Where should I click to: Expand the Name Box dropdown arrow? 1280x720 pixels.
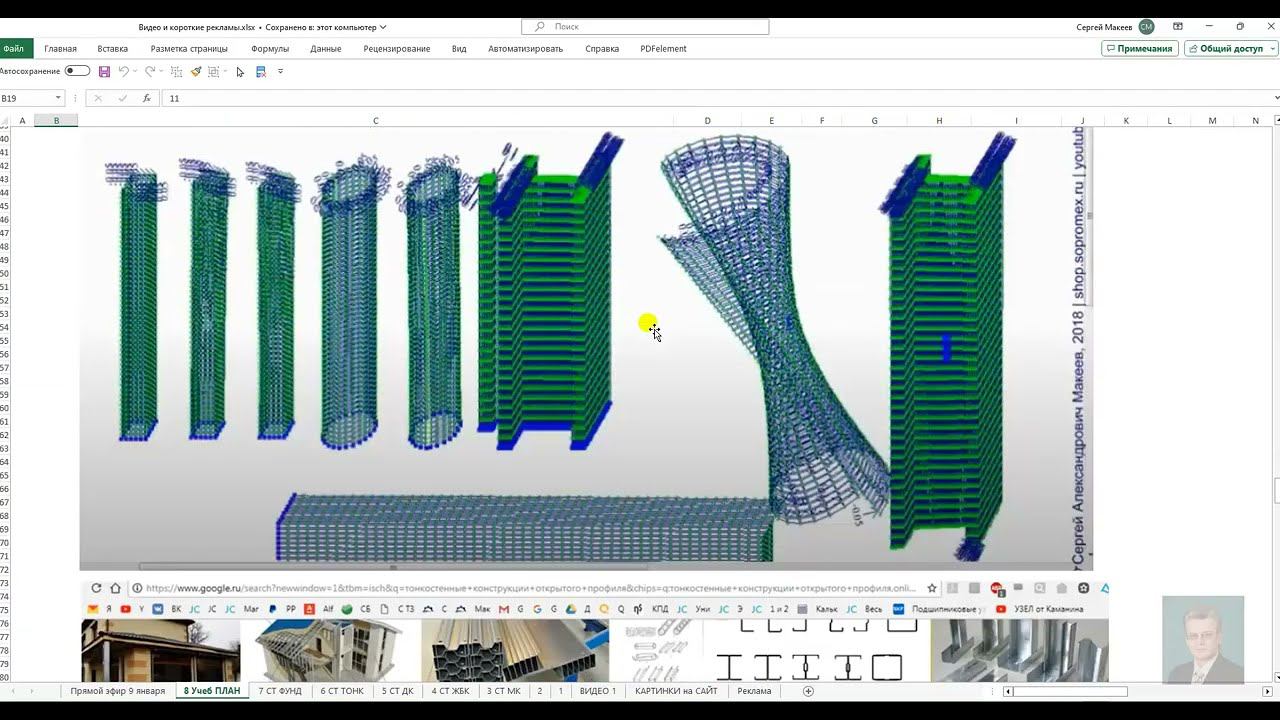[58, 98]
